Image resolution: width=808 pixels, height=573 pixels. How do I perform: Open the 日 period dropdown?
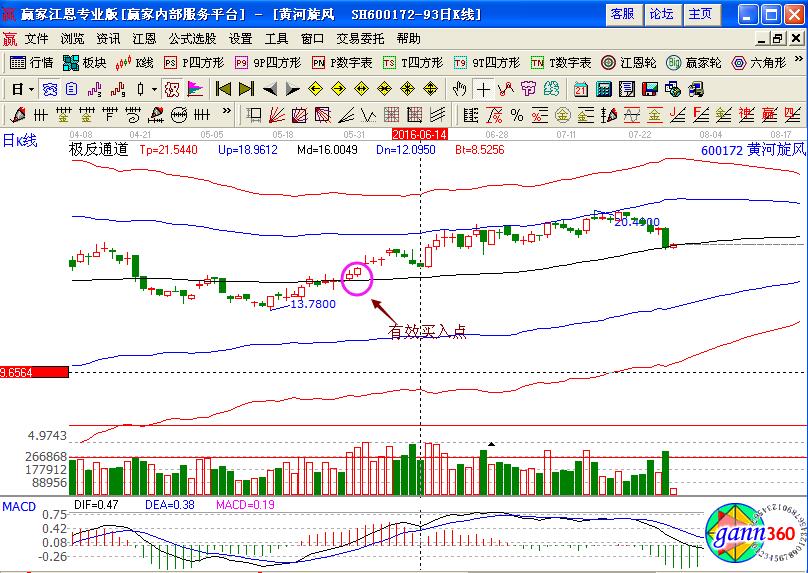click(22, 88)
